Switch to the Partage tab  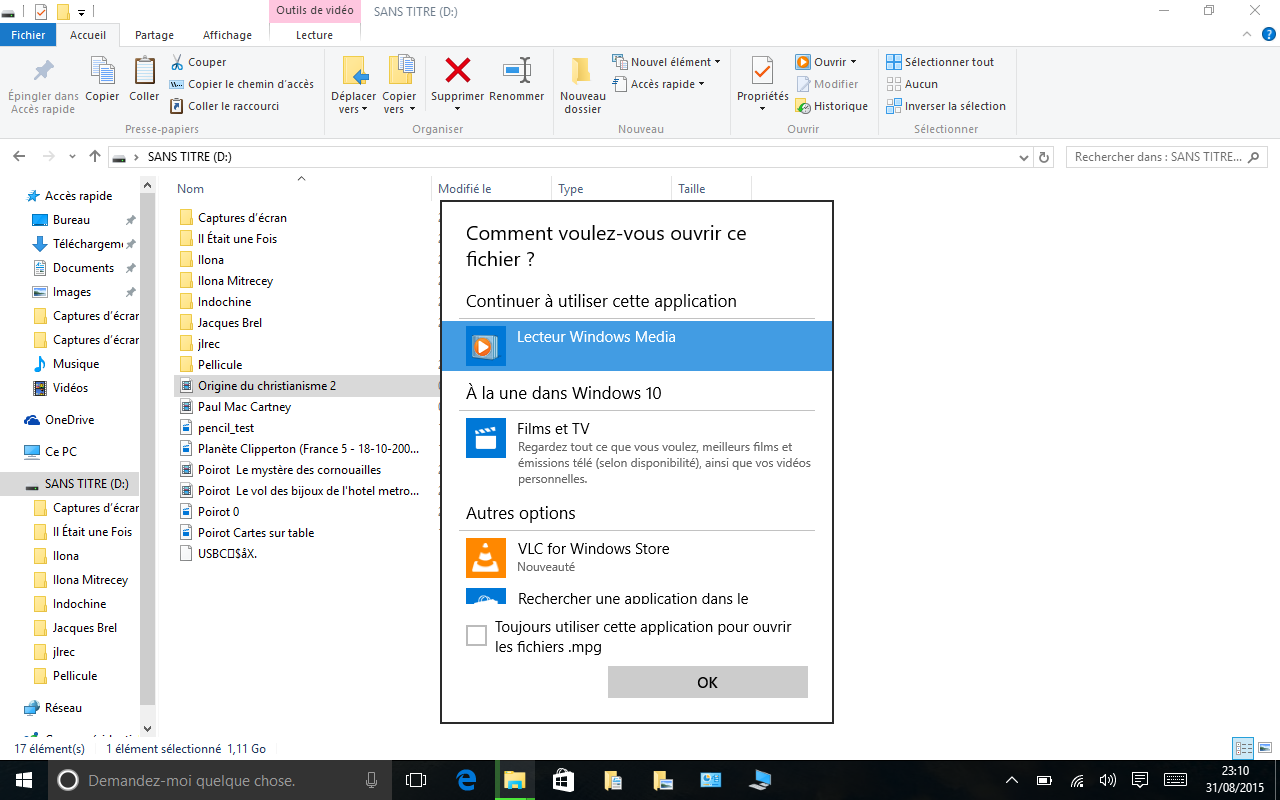point(154,35)
